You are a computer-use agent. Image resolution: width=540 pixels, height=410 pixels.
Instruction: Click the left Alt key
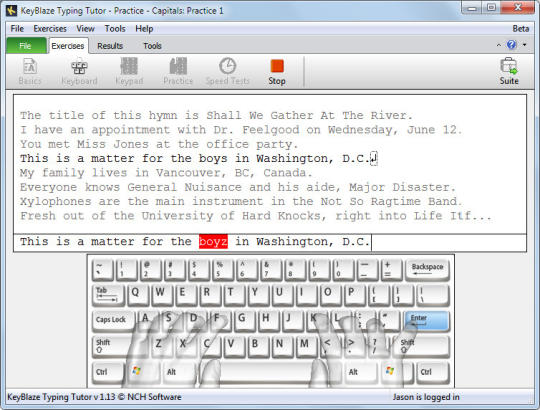(x=179, y=373)
